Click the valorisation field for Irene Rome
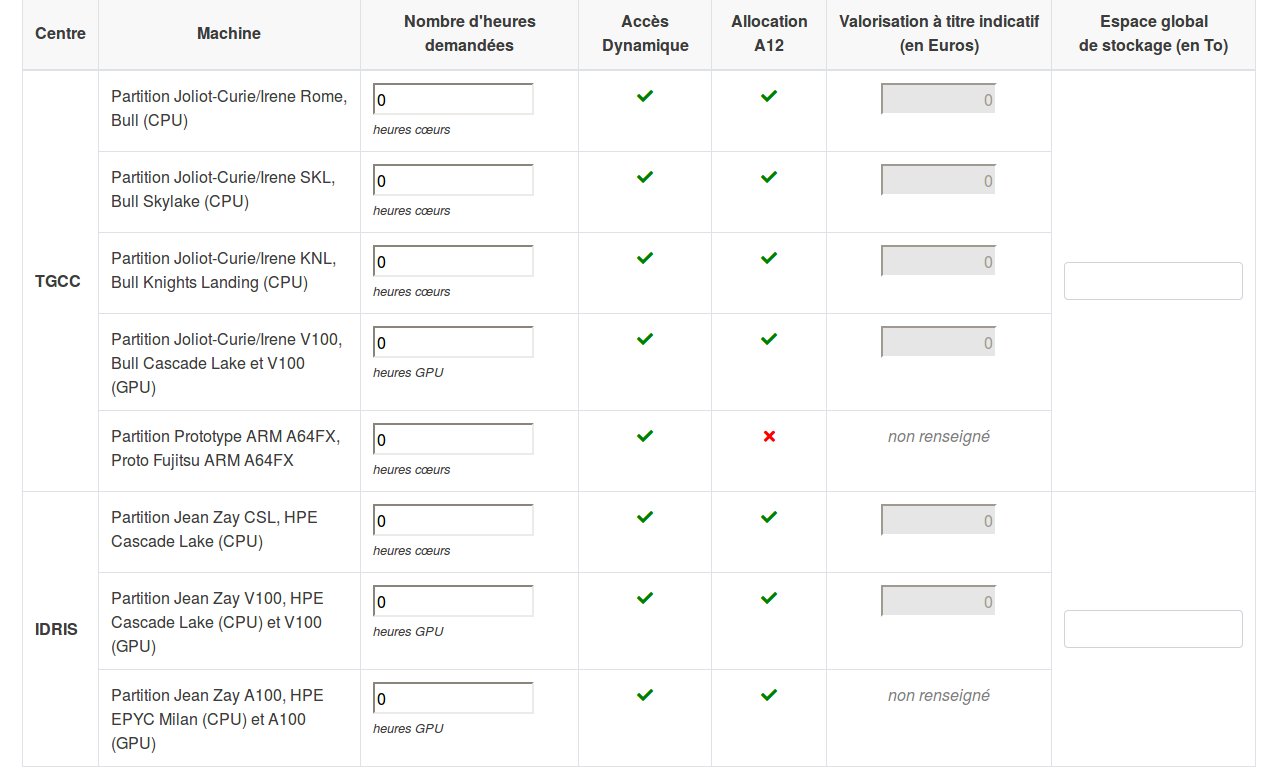This screenshot has height=774, width=1280. (938, 99)
